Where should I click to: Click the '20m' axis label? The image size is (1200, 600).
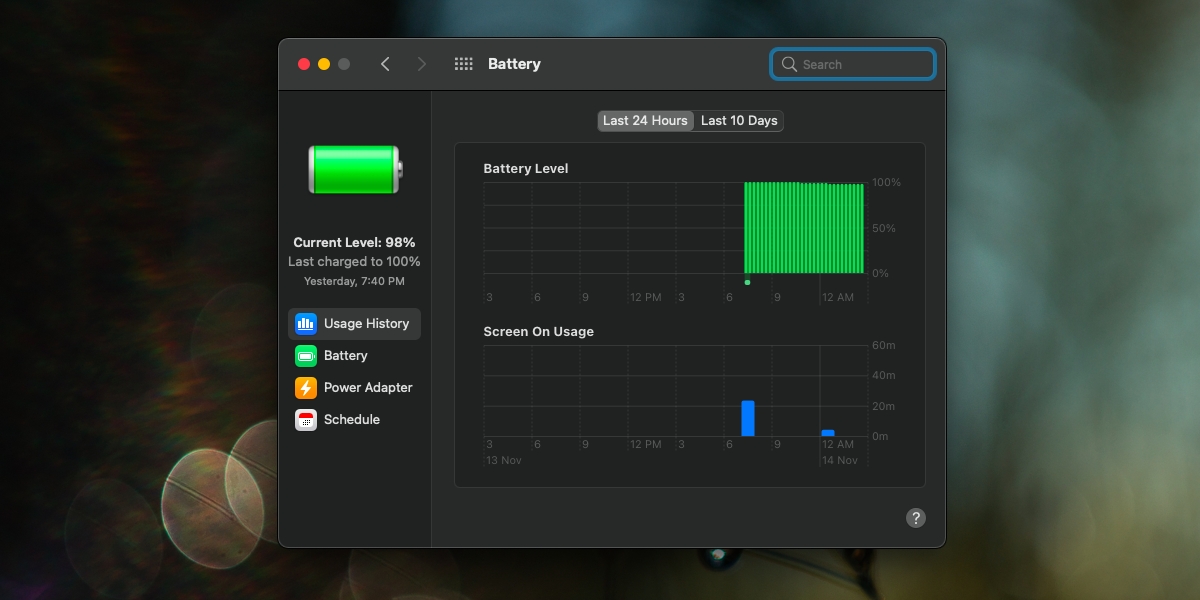click(883, 407)
